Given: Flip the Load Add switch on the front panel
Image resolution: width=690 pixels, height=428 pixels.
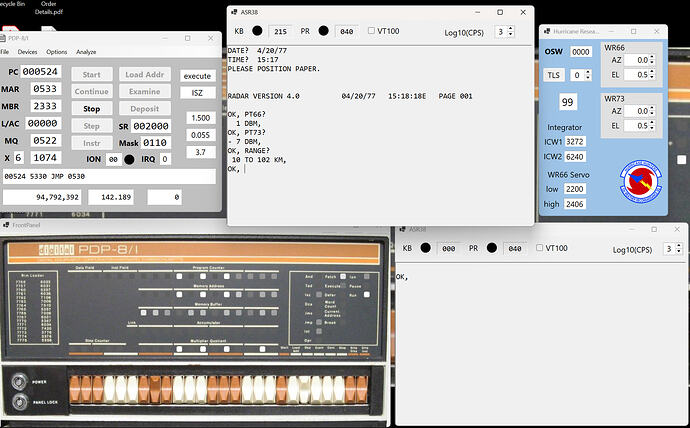Looking at the screenshot, I should point(293,389).
